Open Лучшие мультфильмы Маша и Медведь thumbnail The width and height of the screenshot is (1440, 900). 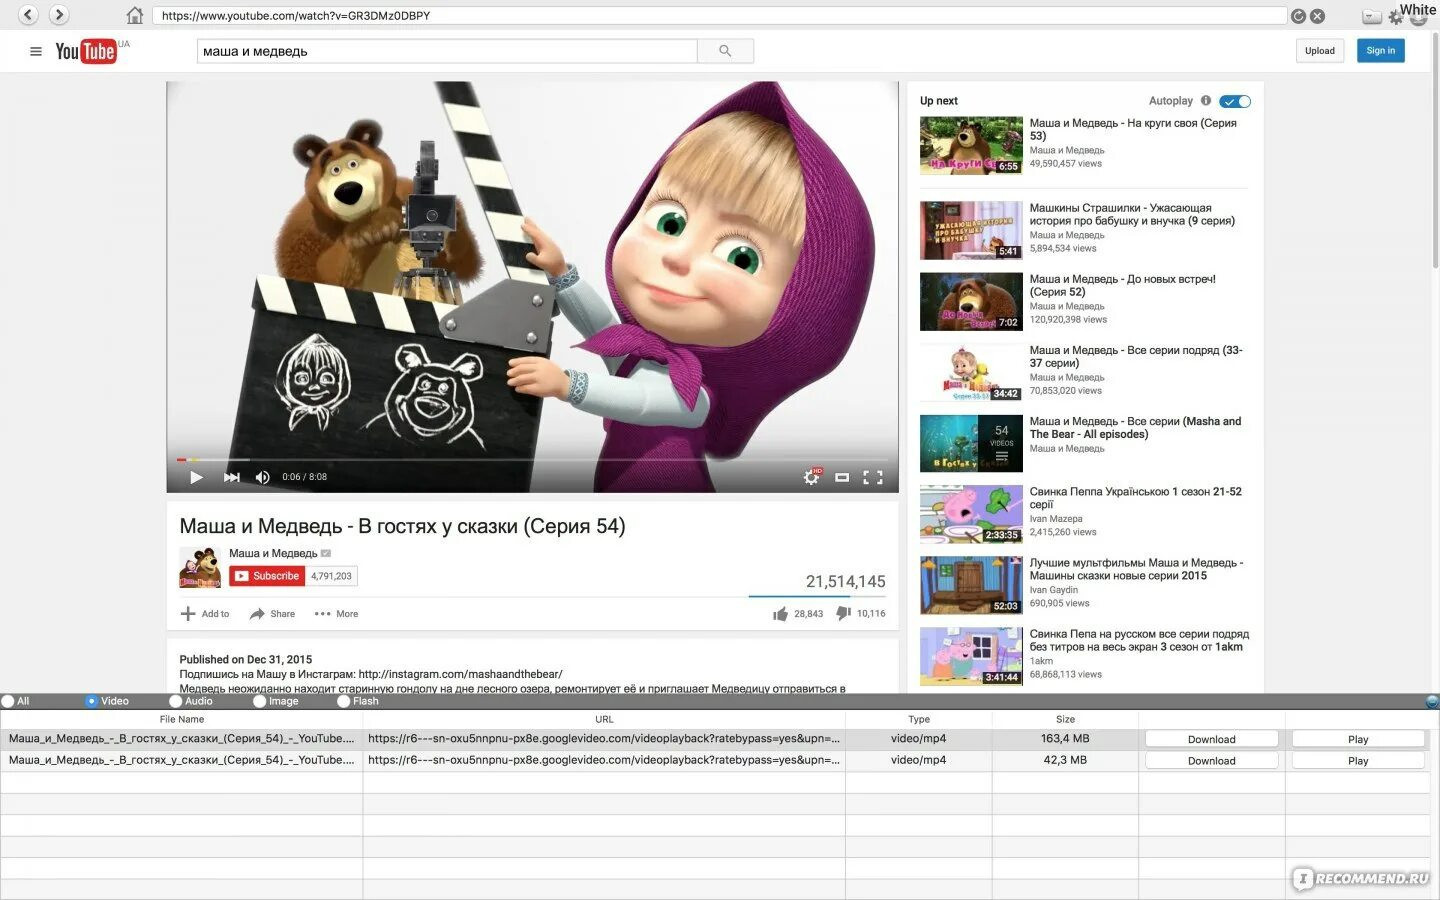pos(971,585)
